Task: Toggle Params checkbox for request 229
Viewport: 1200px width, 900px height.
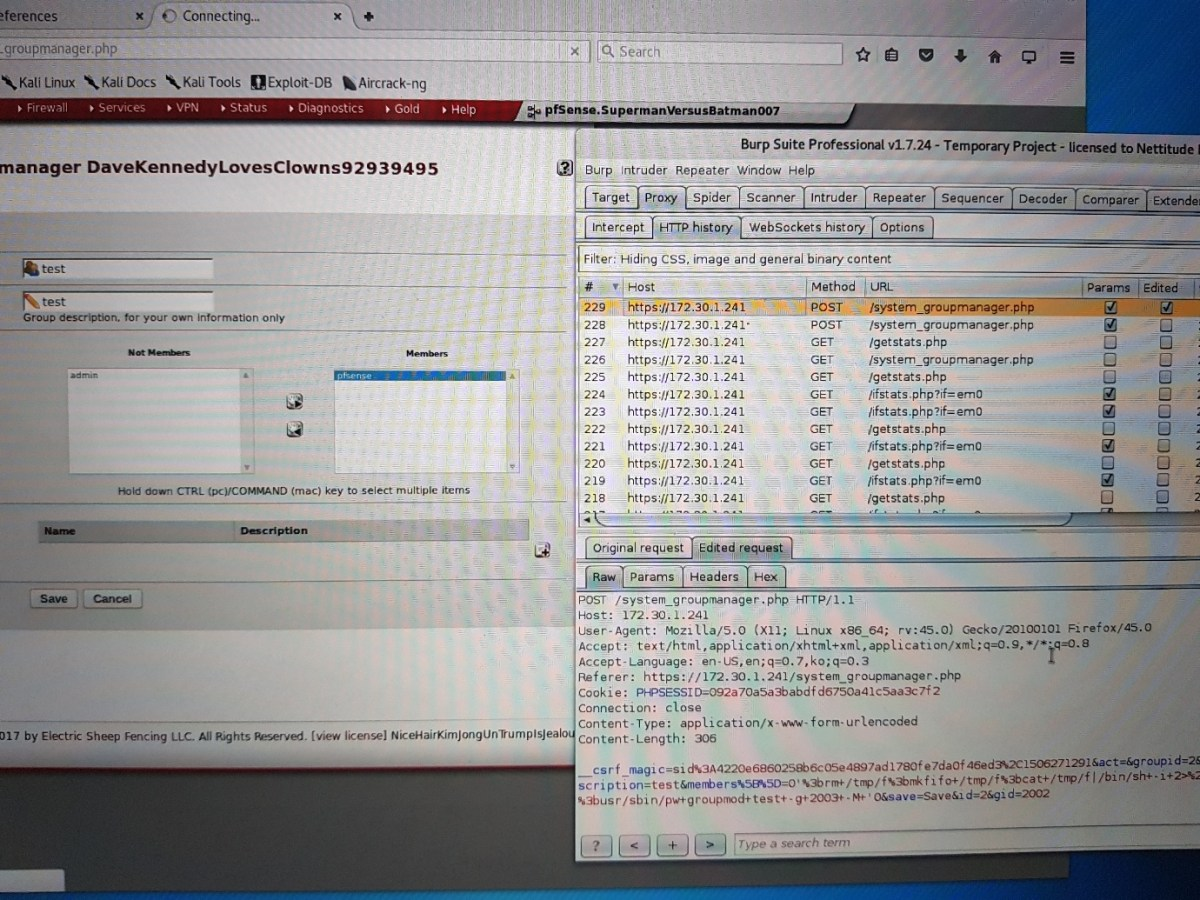Action: [x=1109, y=308]
